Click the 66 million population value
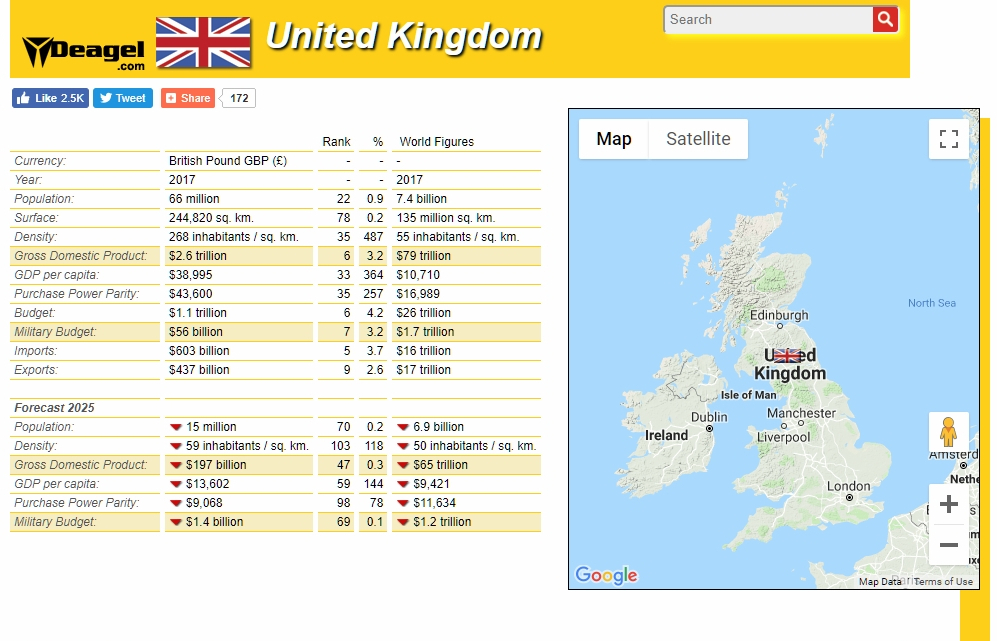Image resolution: width=997 pixels, height=641 pixels. 194,199
